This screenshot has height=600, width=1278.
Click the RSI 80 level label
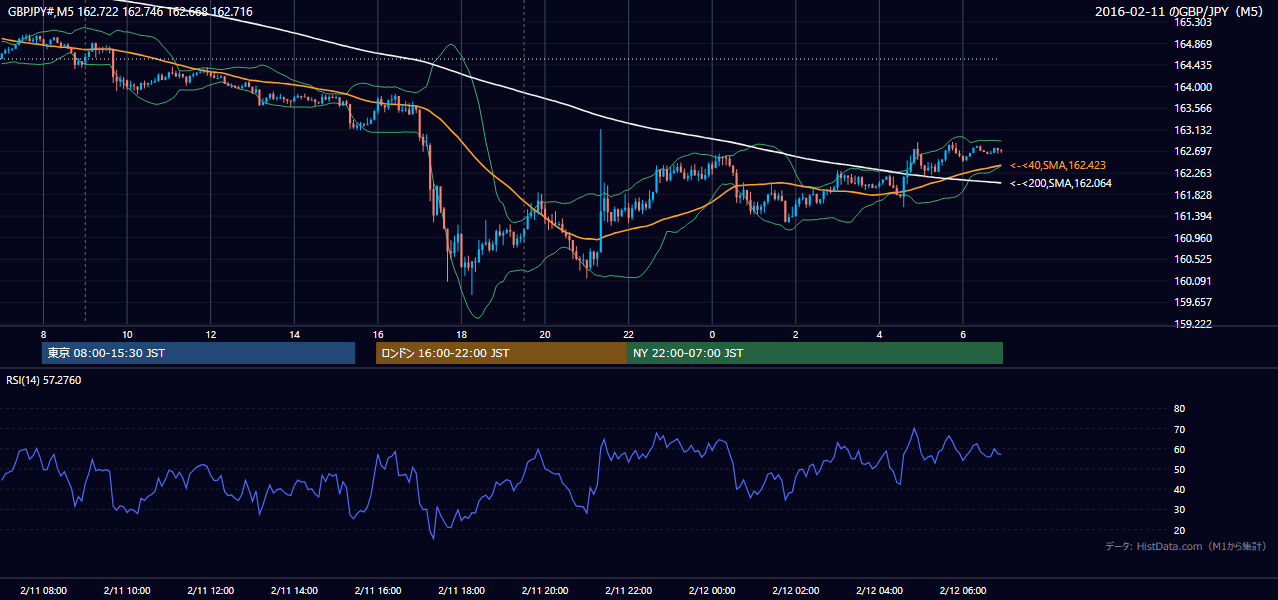[1179, 409]
